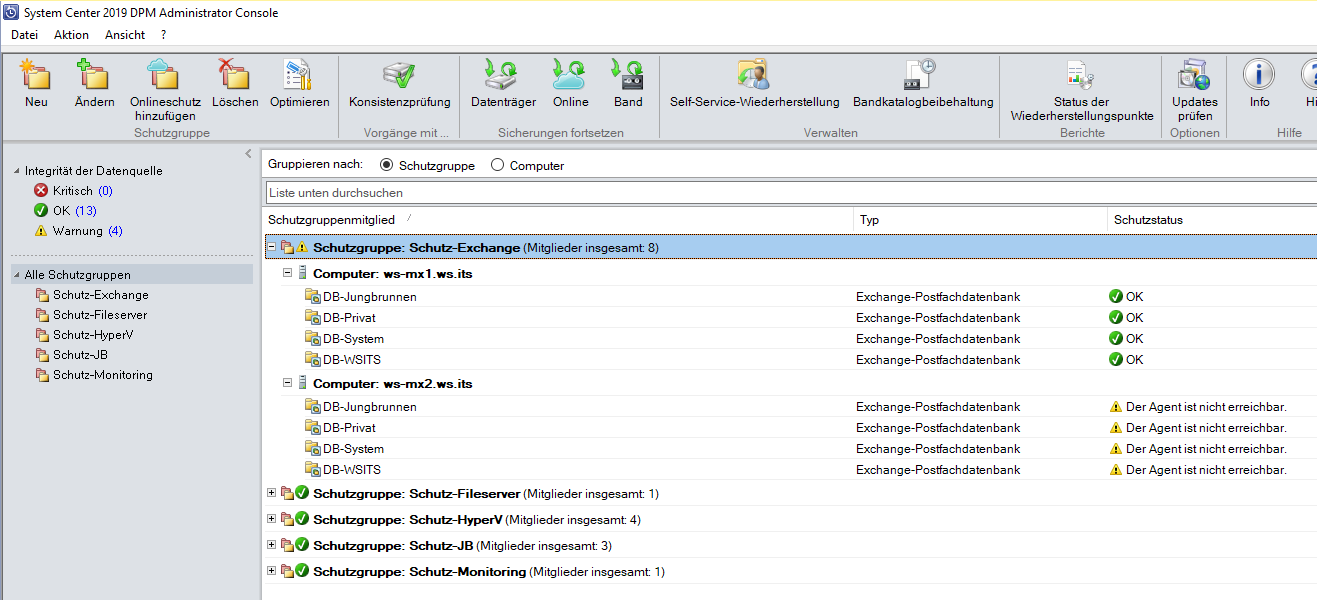Select Schutz-Fileserver in the sidebar

[x=100, y=315]
